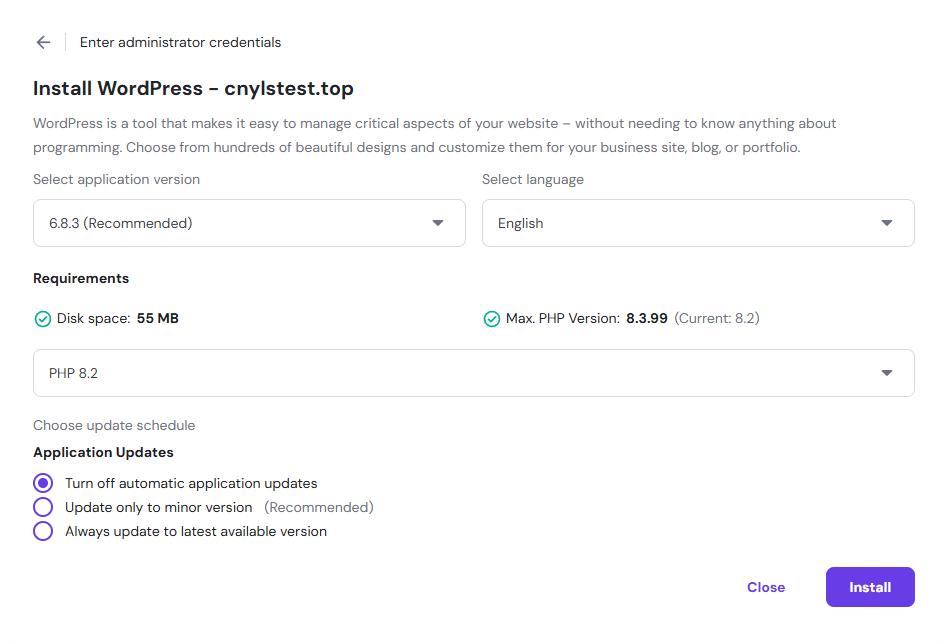Click the caret arrow in the English language field

pos(886,223)
